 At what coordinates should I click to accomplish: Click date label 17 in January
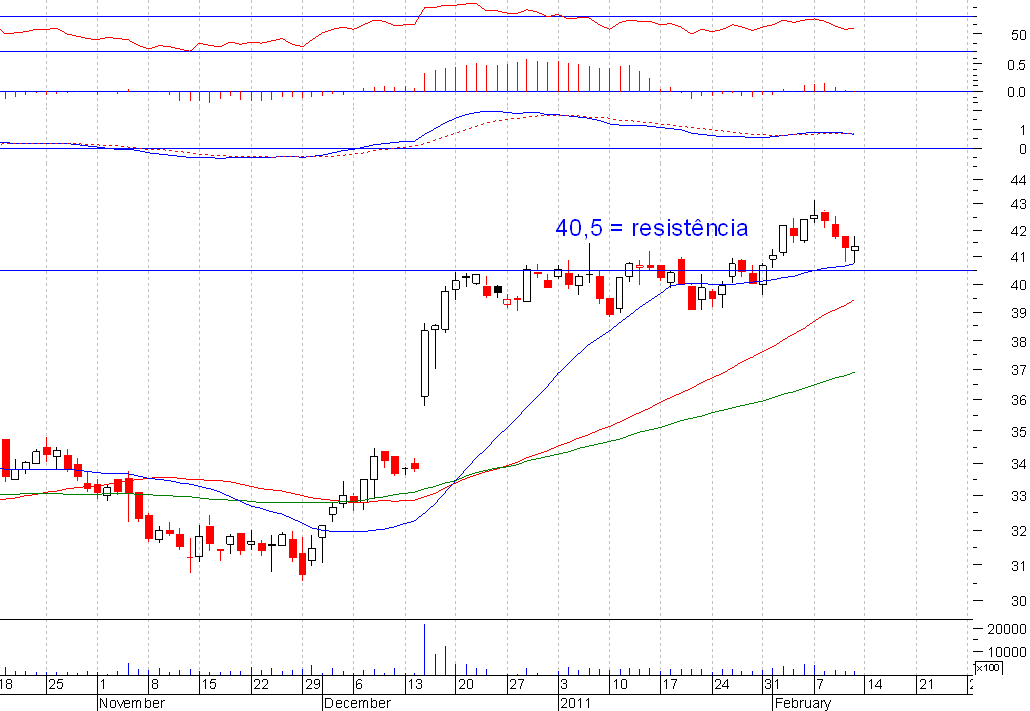tap(669, 684)
